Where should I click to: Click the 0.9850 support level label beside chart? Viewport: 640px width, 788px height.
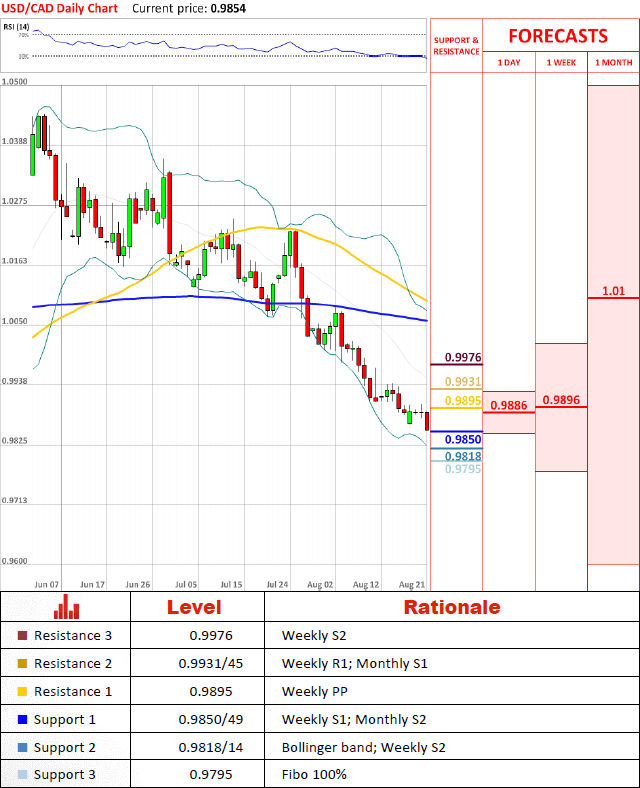(x=463, y=439)
